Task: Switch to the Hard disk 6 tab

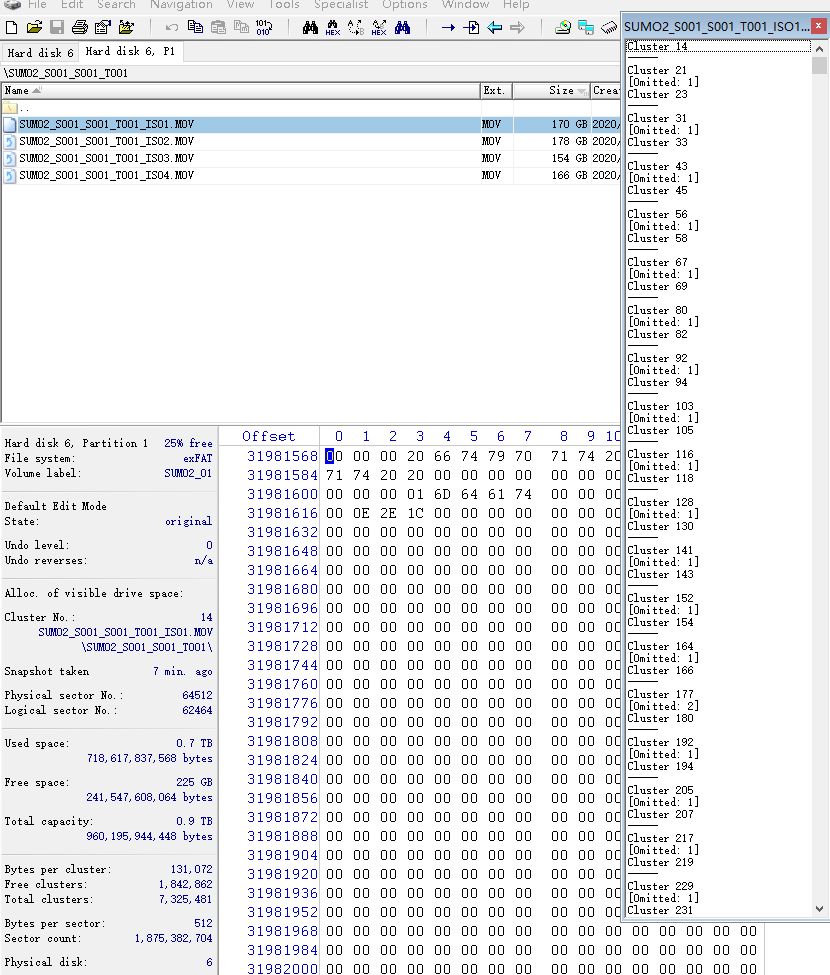Action: 40,53
